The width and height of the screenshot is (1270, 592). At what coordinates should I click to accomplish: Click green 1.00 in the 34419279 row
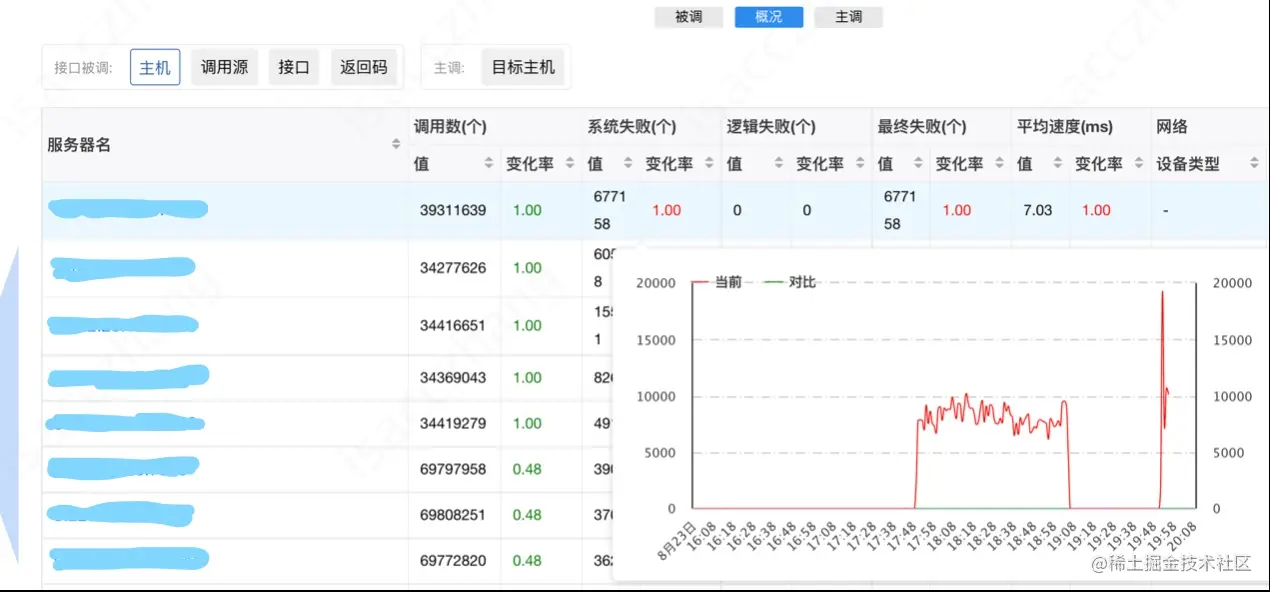tap(527, 424)
